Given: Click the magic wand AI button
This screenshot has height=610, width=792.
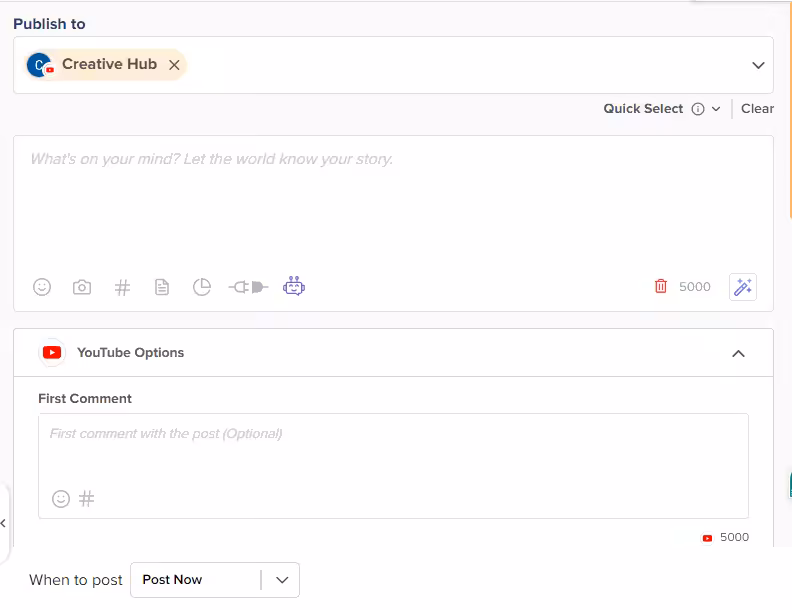Looking at the screenshot, I should 742,287.
